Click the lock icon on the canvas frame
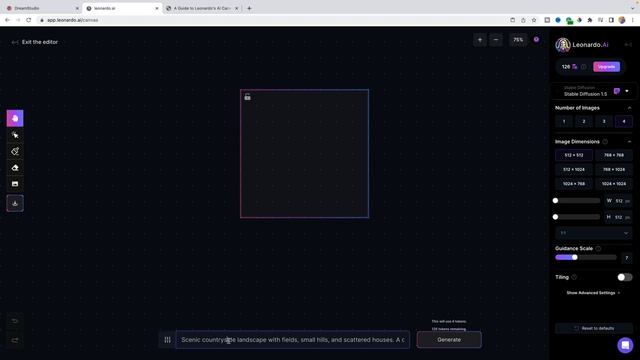Viewport: 640px width, 360px height. pos(247,97)
